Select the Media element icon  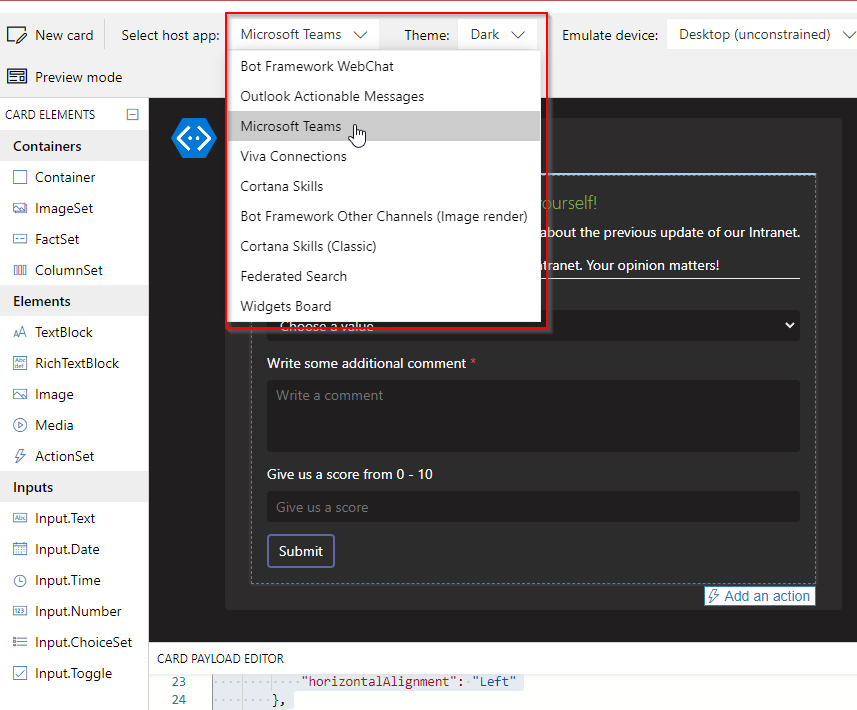point(20,425)
